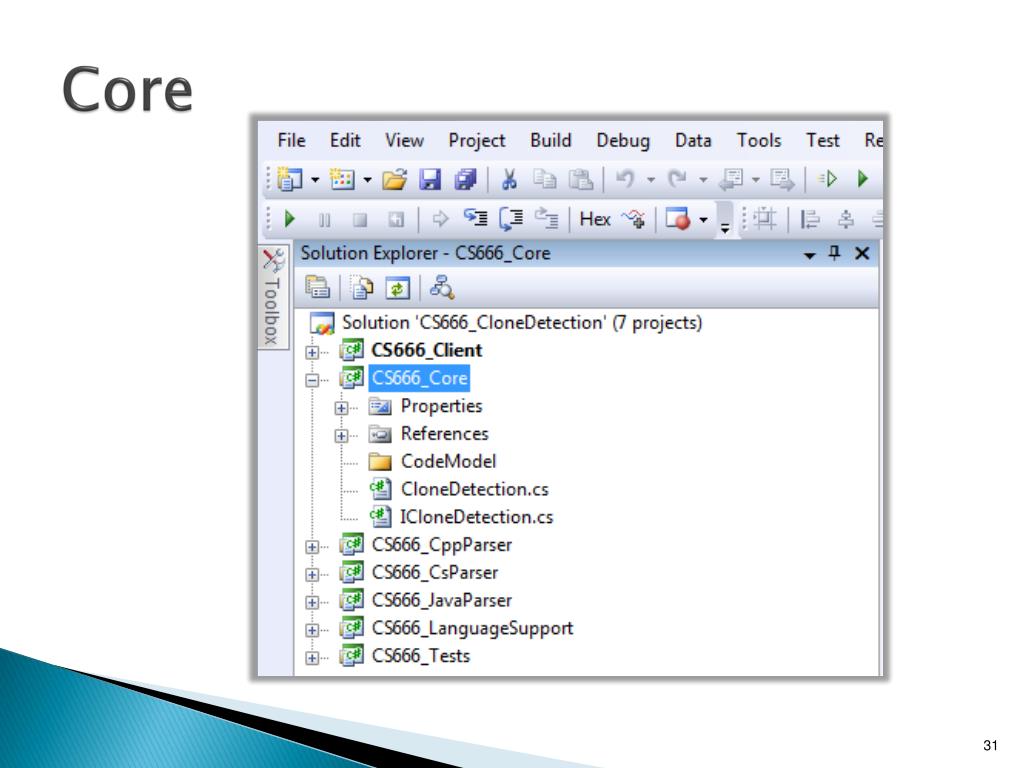1024x768 pixels.
Task: Click the Step Into icon
Action: click(475, 217)
